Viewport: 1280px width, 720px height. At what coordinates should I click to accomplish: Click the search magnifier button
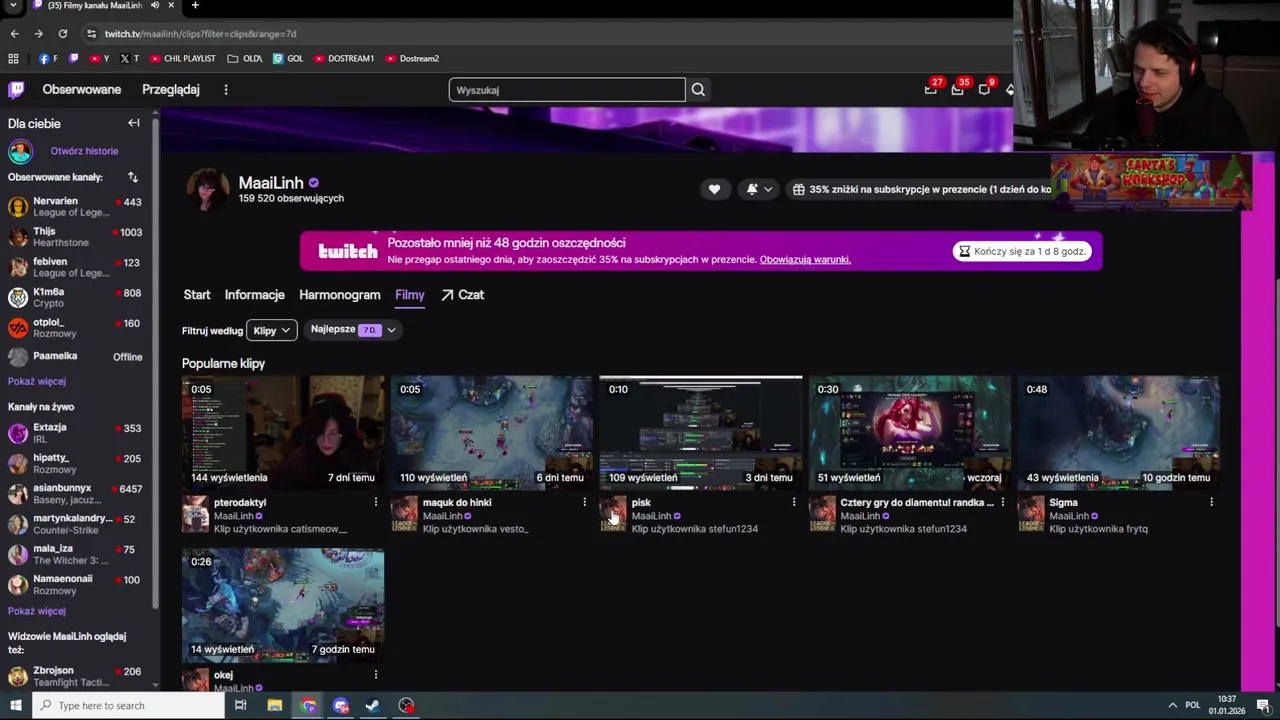698,90
